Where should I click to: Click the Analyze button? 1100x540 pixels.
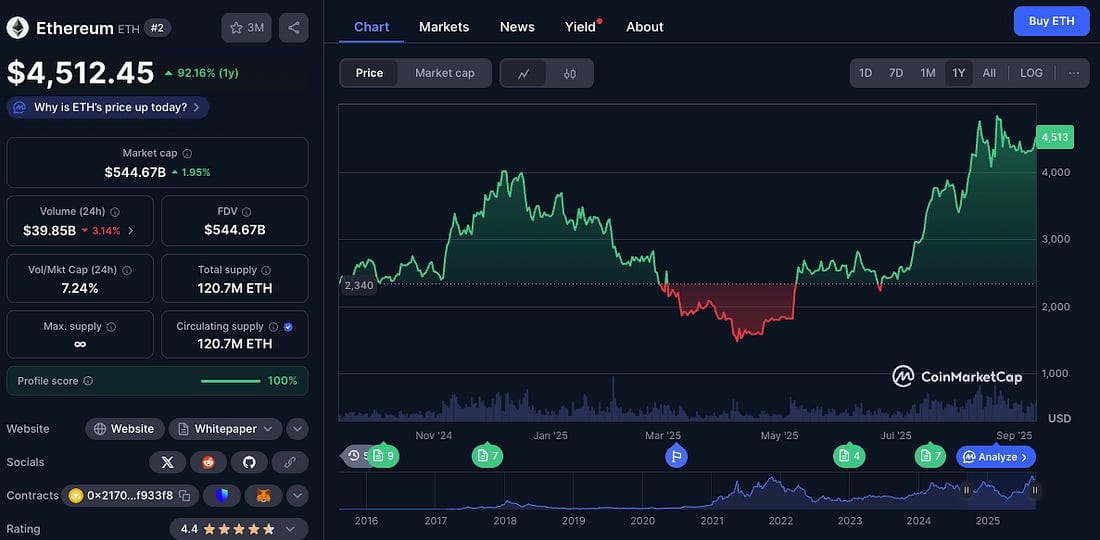996,457
